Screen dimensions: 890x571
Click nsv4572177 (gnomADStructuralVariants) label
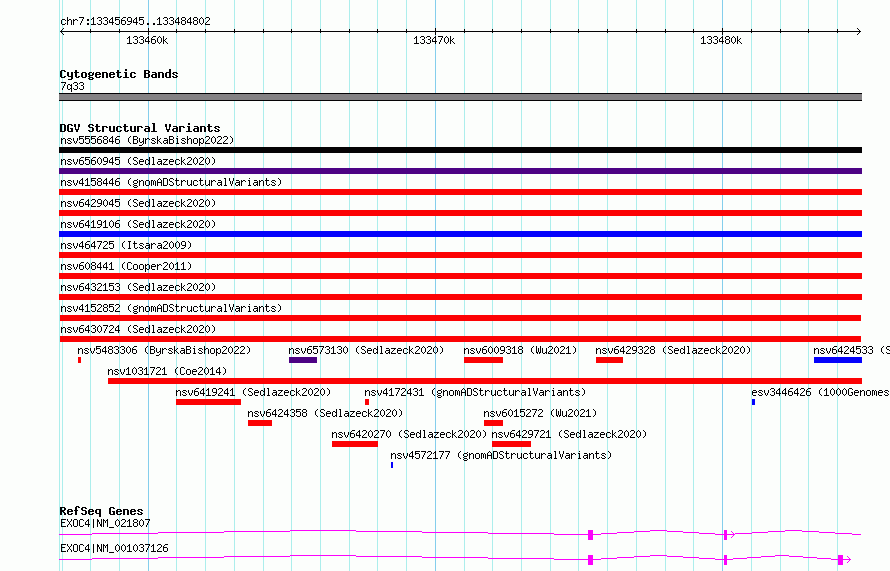pyautogui.click(x=501, y=455)
